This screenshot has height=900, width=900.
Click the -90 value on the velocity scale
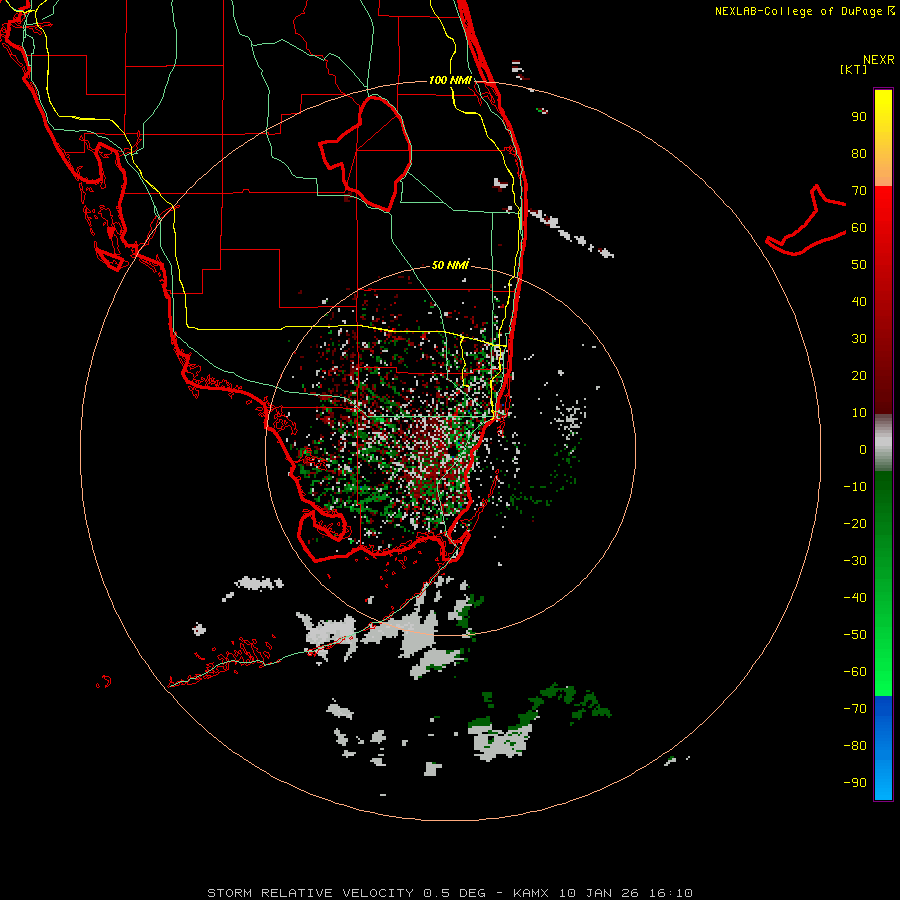(x=855, y=783)
